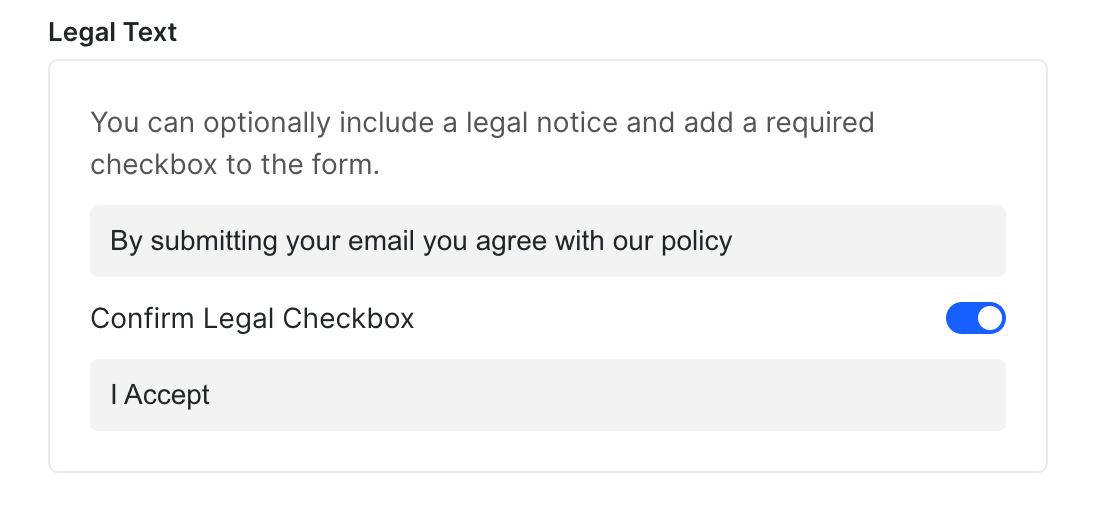Place cursor in checkbox label input "I Accept"
Image resolution: width=1110 pixels, height=520 pixels.
pyautogui.click(x=547, y=395)
